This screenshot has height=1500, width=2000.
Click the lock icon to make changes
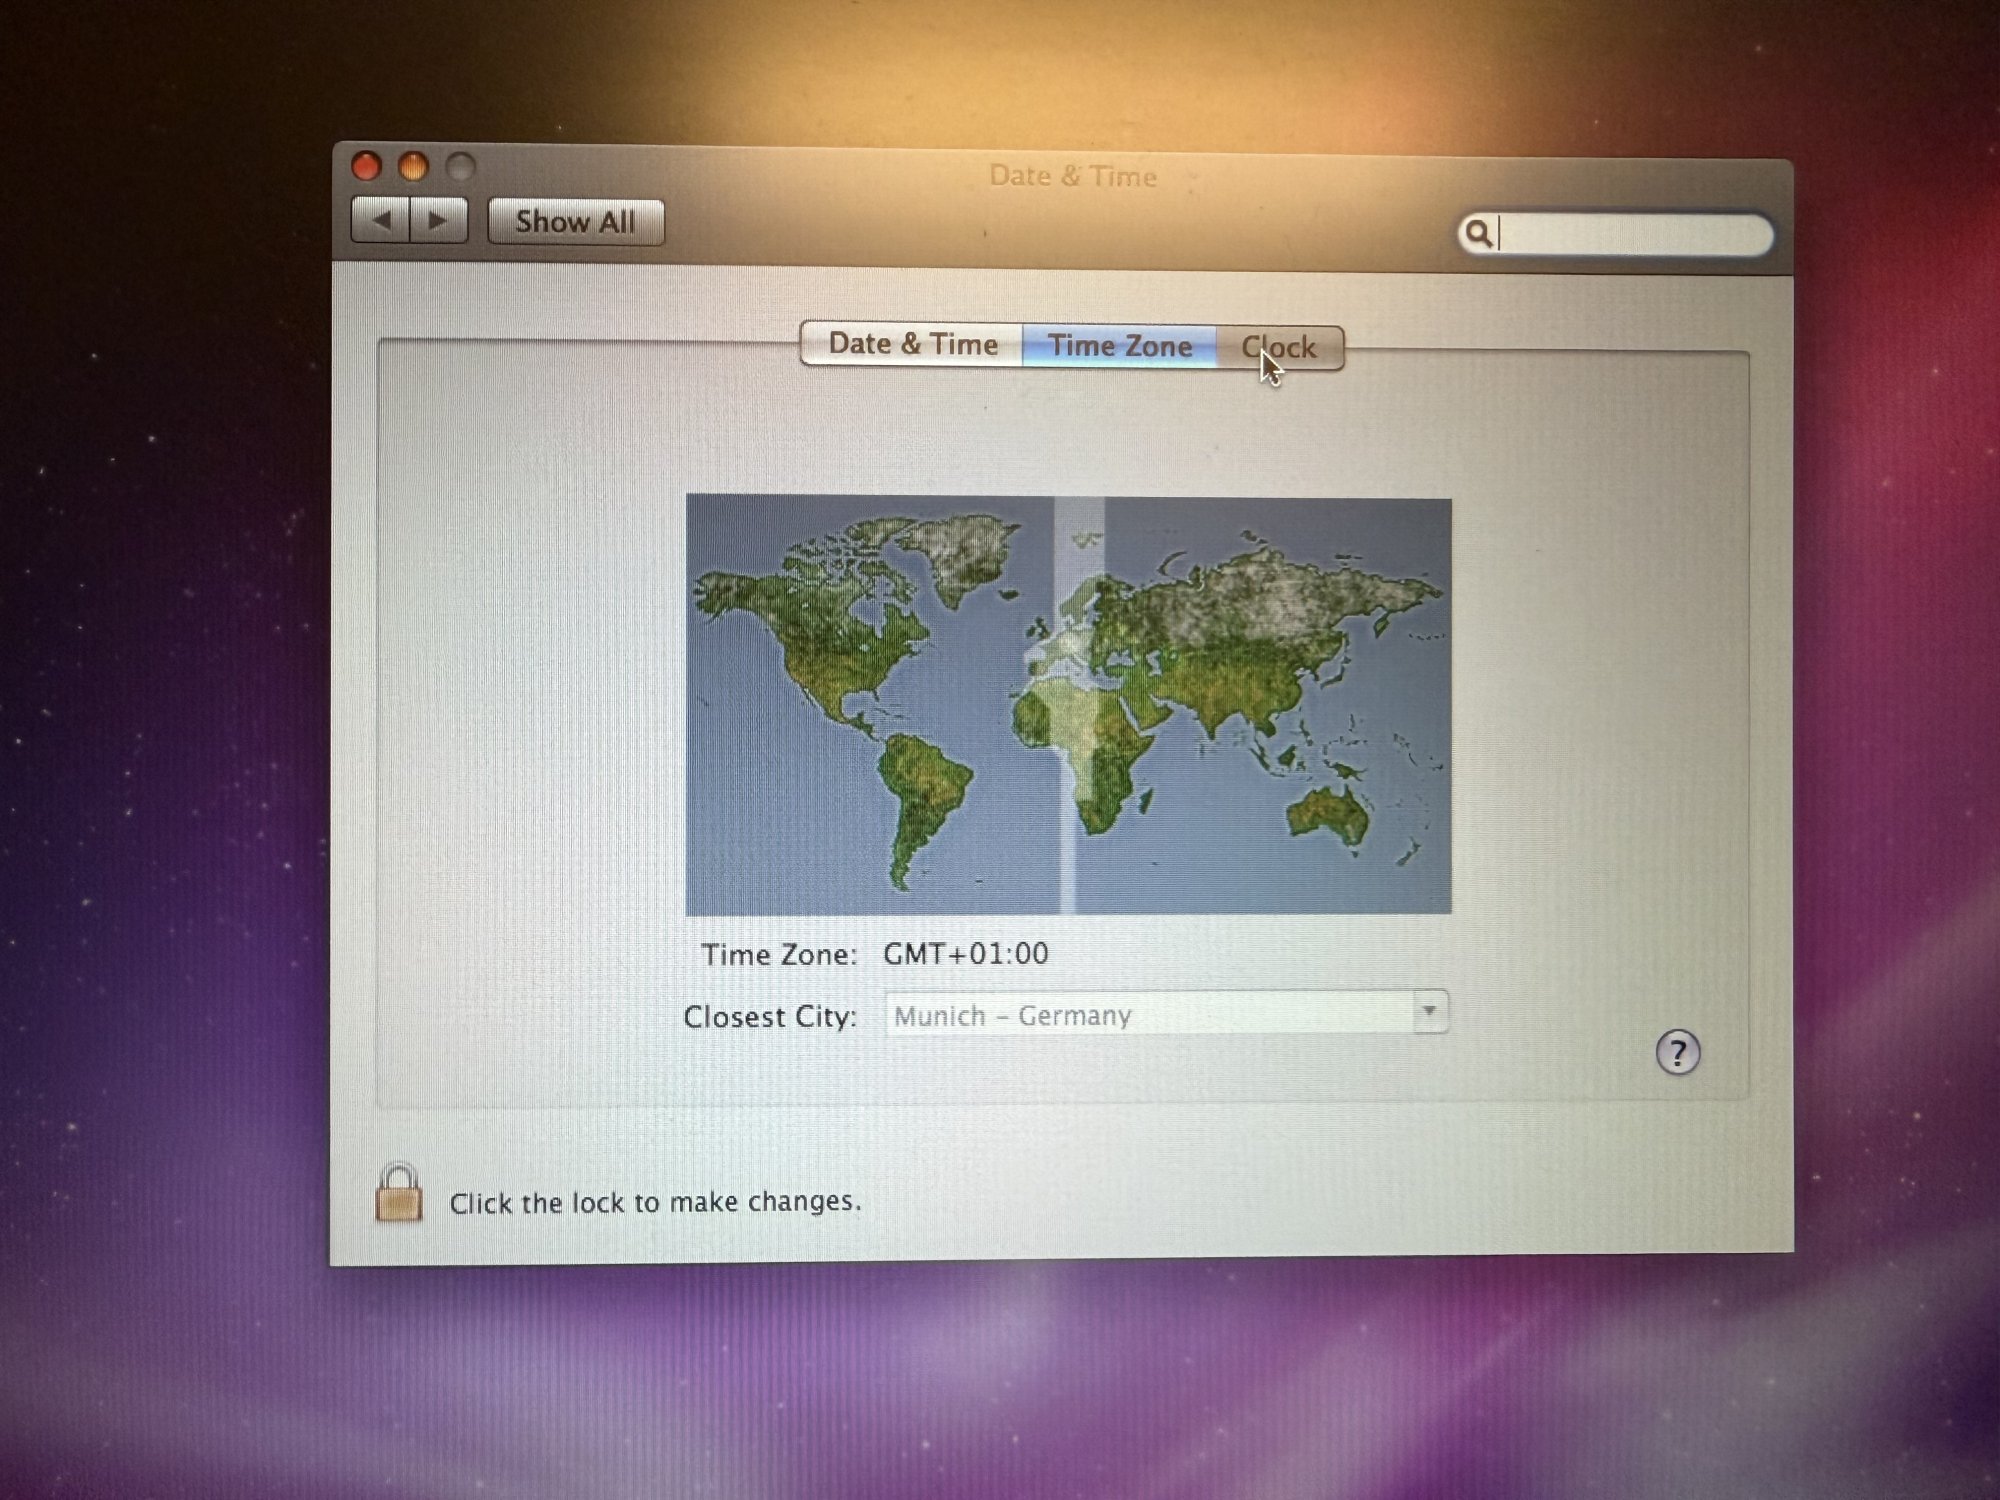pos(398,1194)
